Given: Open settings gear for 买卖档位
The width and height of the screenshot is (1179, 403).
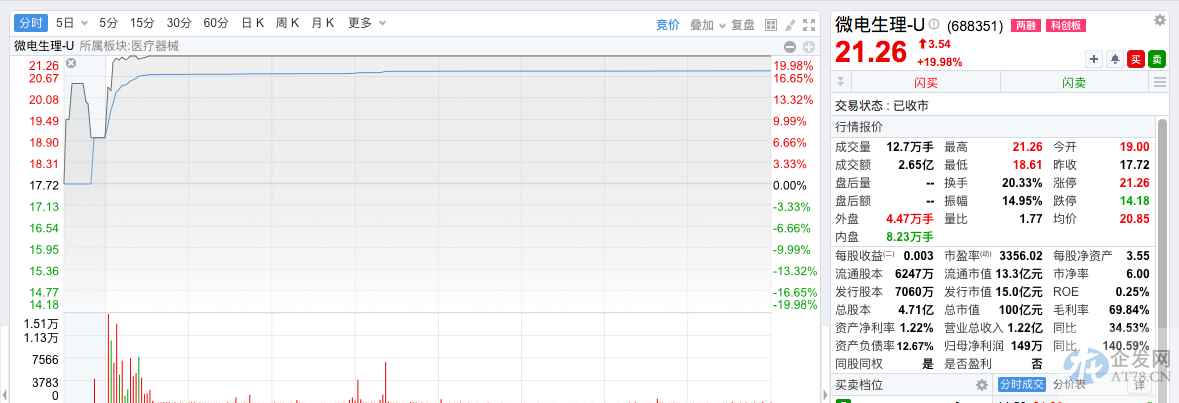Looking at the screenshot, I should coord(981,385).
